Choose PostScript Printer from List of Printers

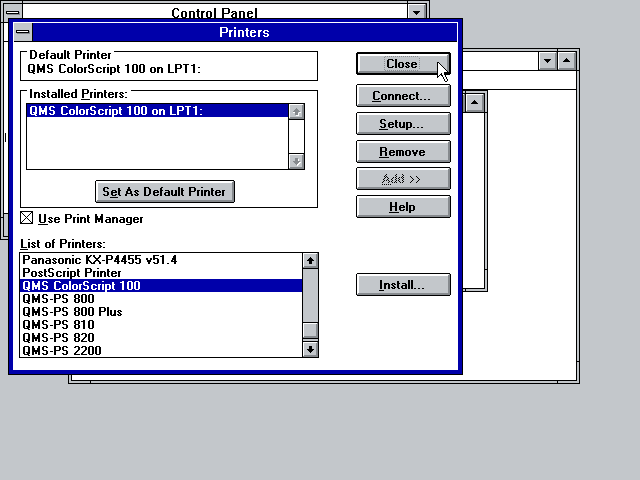tap(72, 273)
